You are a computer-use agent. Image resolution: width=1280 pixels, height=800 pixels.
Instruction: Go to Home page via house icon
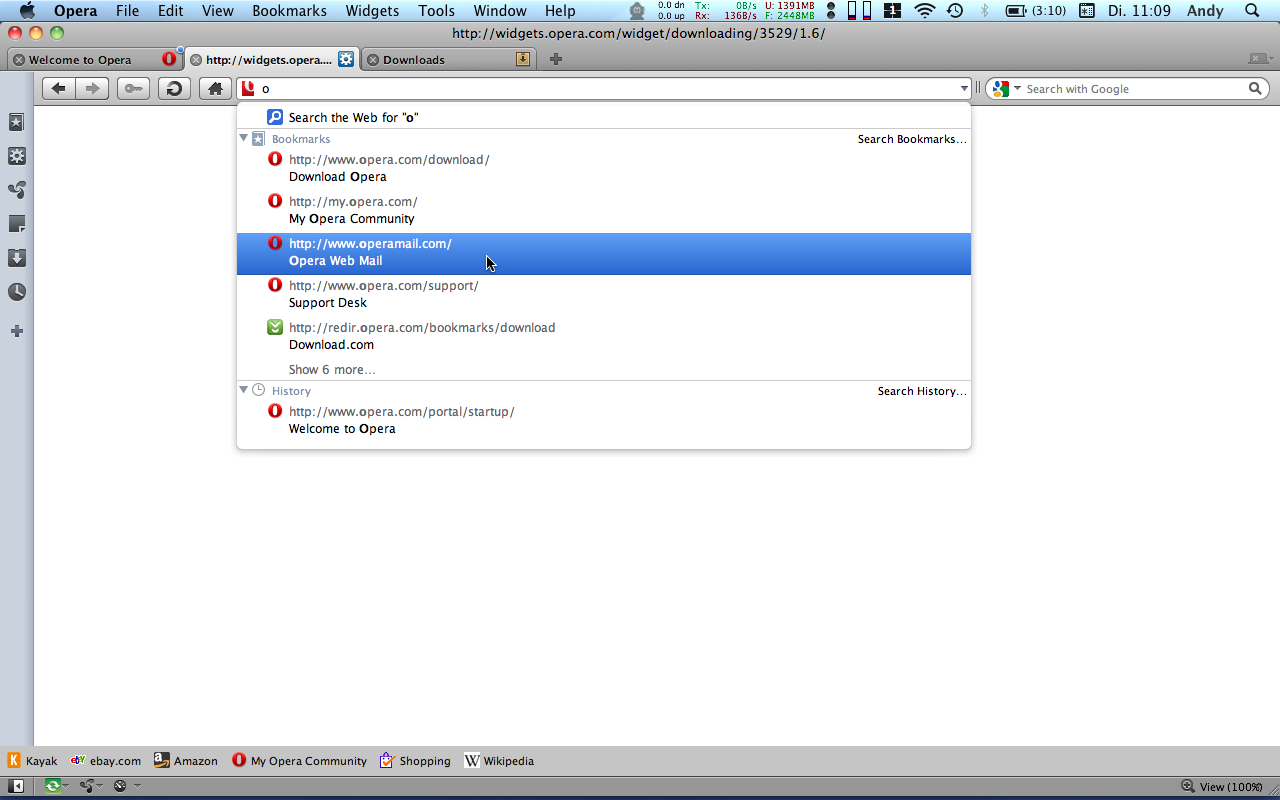[215, 89]
